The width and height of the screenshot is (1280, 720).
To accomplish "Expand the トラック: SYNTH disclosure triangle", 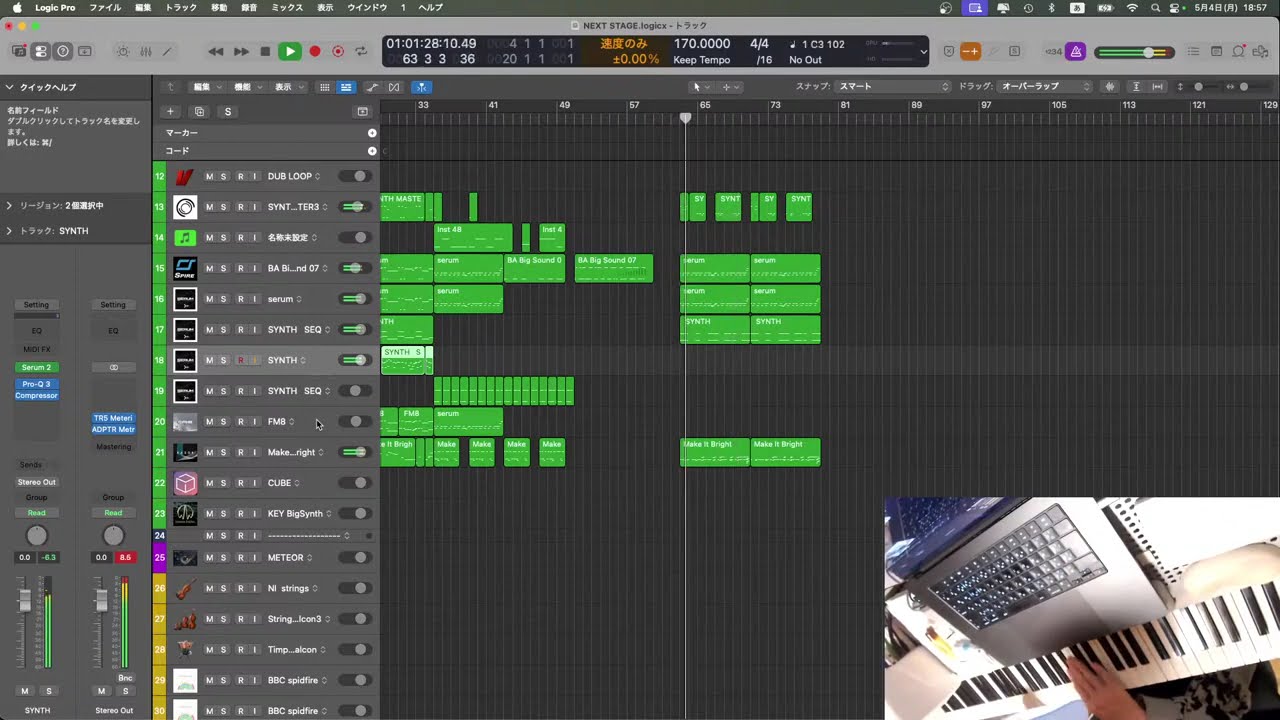I will click(x=9, y=231).
